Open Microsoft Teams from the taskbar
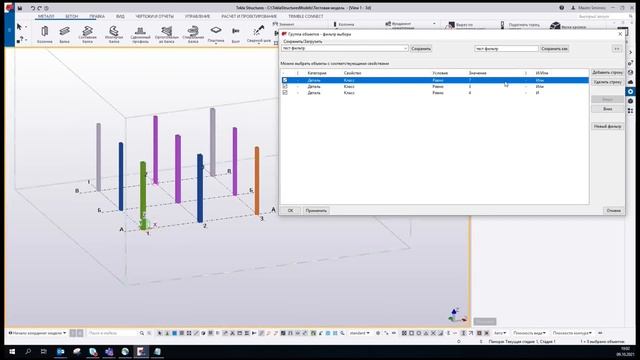Screen dimensions: 640x360 tap(109, 351)
